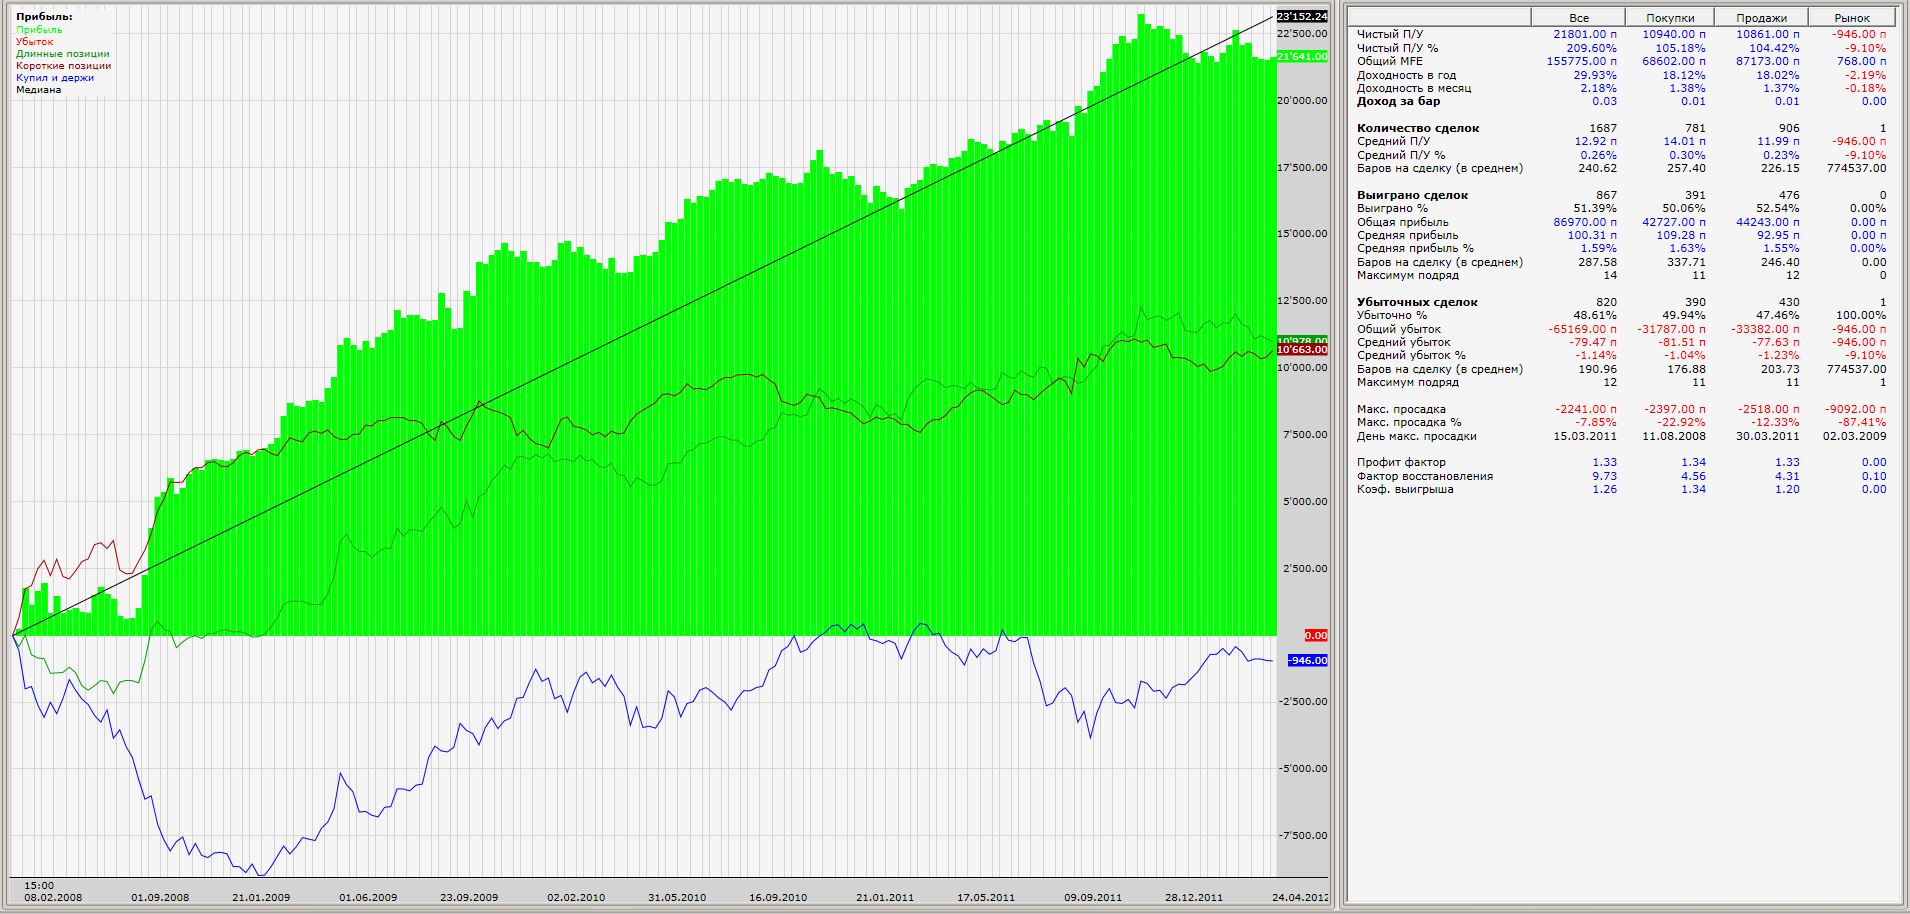The width and height of the screenshot is (1910, 914).
Task: Click the "Доходность в месяц" row label
Action: pos(1414,88)
